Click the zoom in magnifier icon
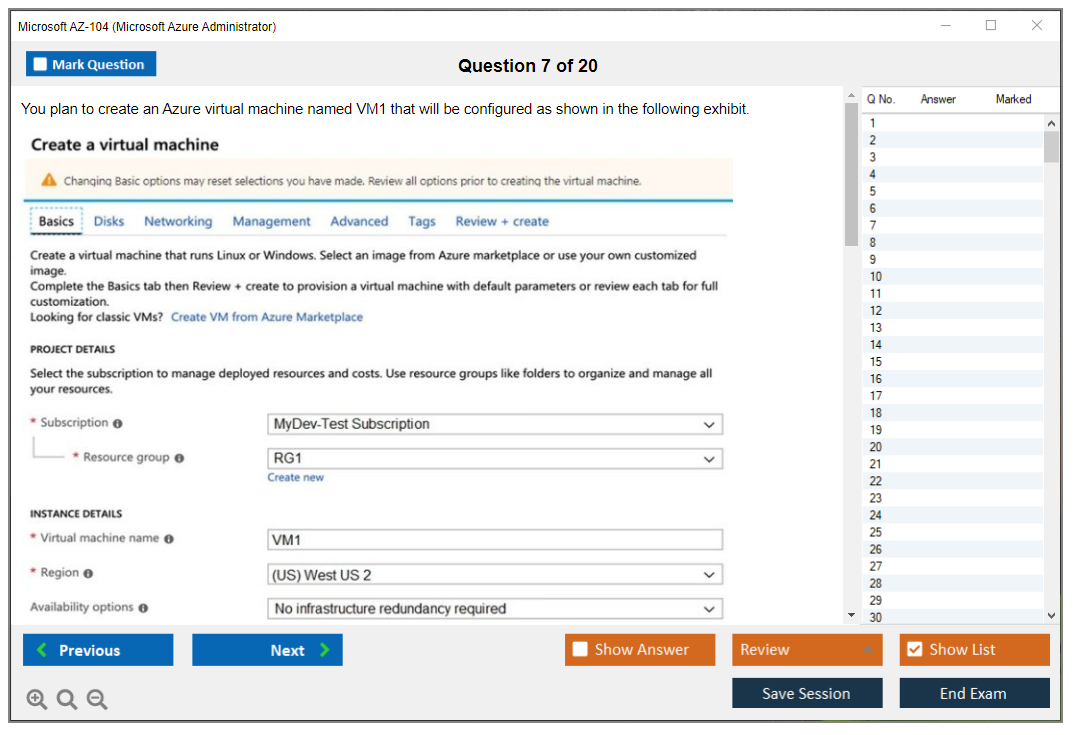The width and height of the screenshot is (1075, 735). pyautogui.click(x=37, y=699)
